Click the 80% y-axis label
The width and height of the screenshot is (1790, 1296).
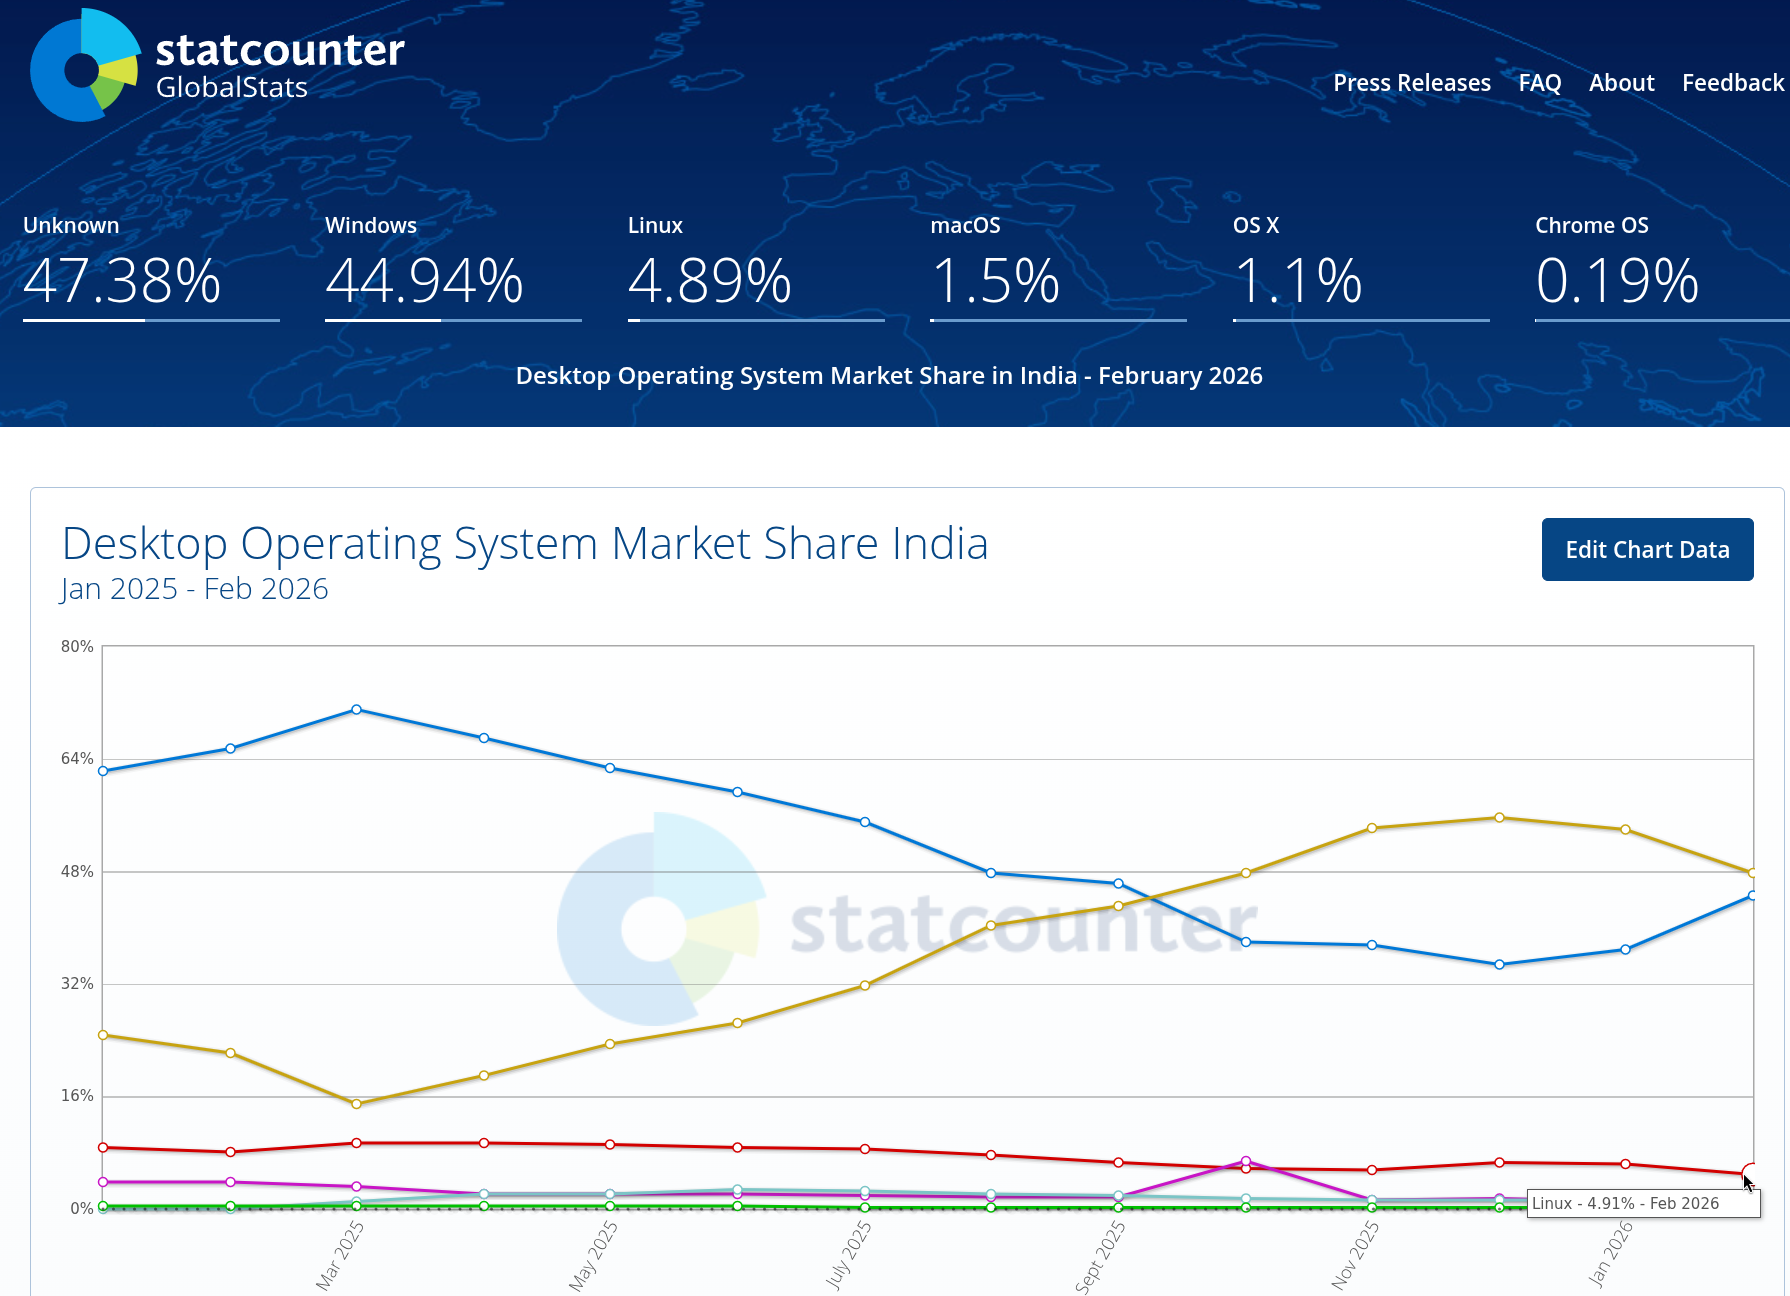coord(77,647)
